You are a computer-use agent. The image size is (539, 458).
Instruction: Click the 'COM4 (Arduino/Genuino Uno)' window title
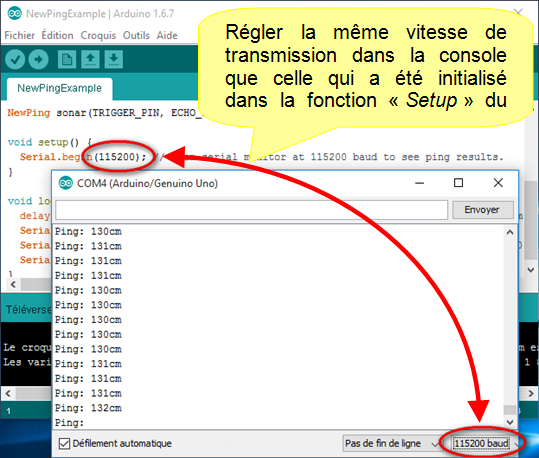pos(147,184)
